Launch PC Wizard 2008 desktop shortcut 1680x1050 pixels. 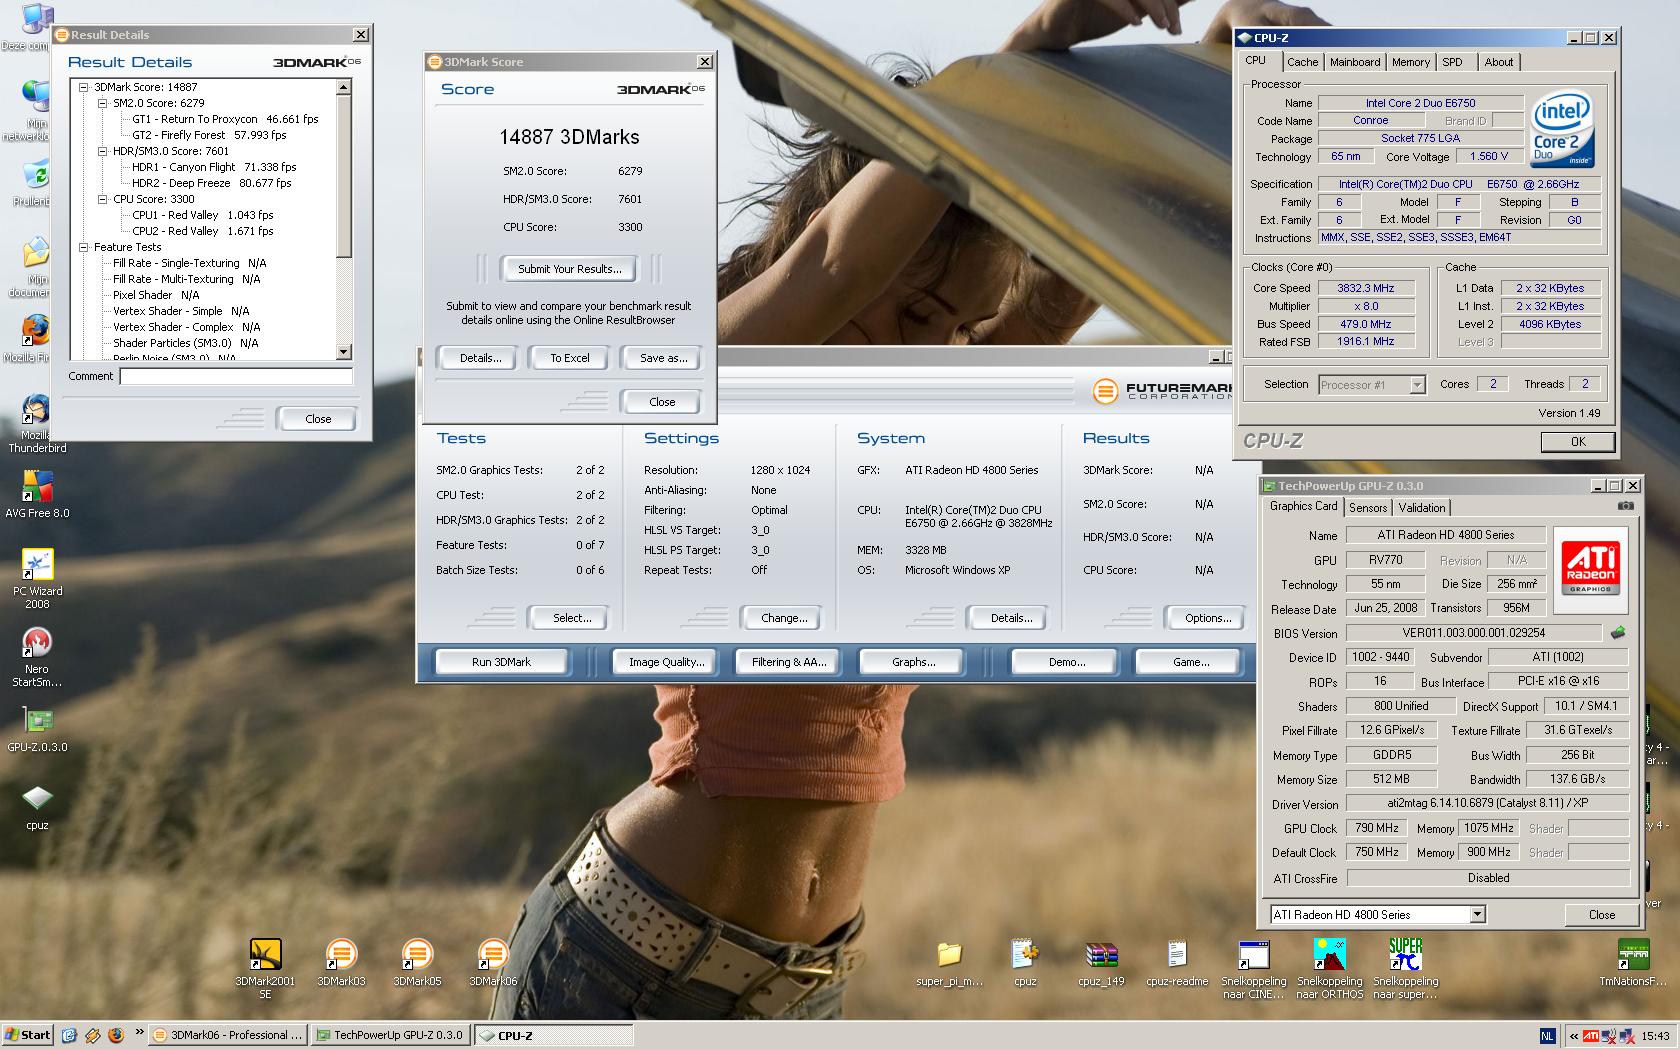(x=37, y=567)
